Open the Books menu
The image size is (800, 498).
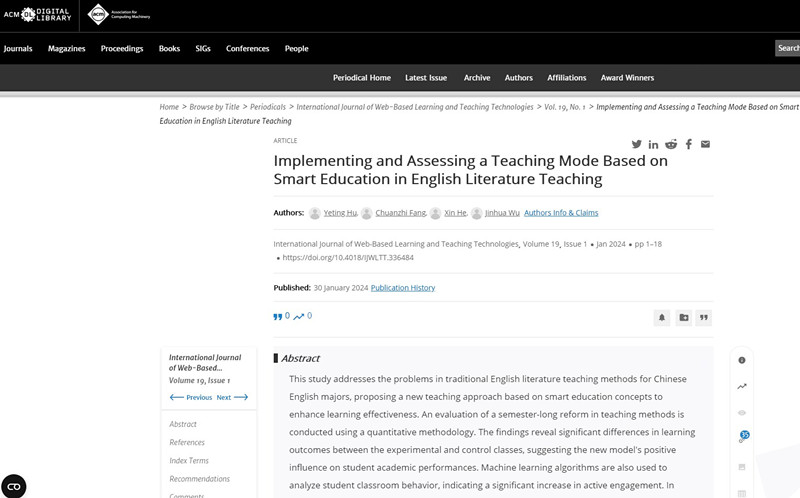click(169, 48)
